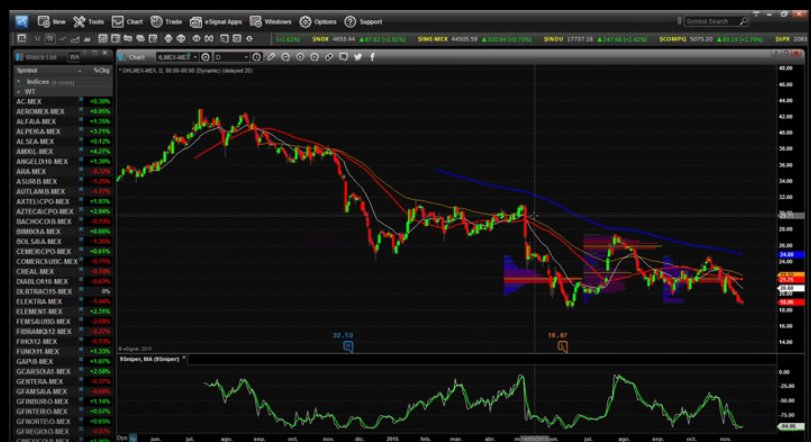Click the binoculars-shaped icon in second toolbar
This screenshot has height=442, width=811.
[209, 38]
